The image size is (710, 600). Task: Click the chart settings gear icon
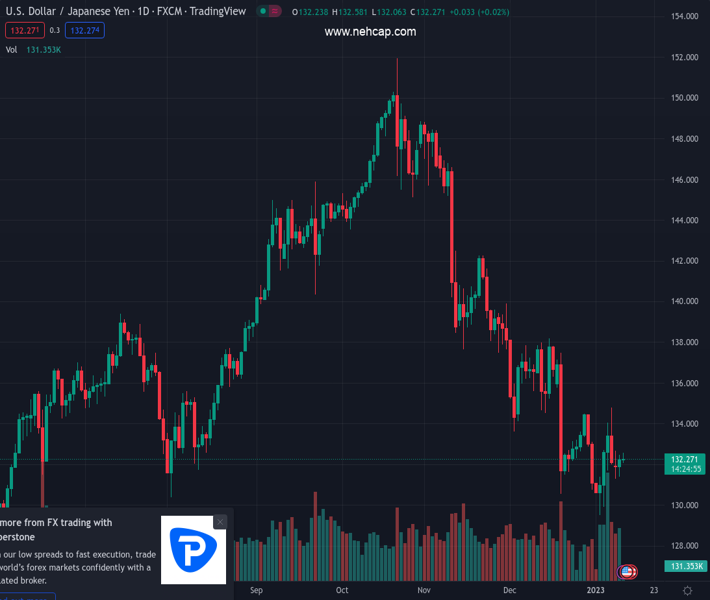[686, 591]
